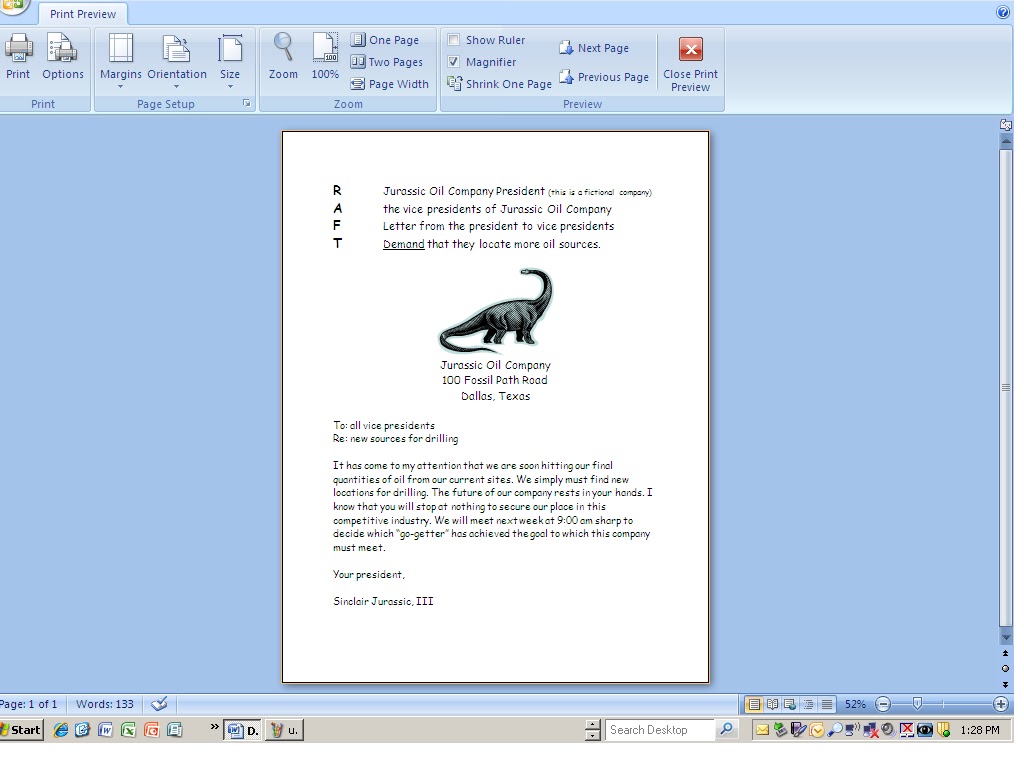
Task: Open the Windows Start menu
Action: (x=22, y=730)
